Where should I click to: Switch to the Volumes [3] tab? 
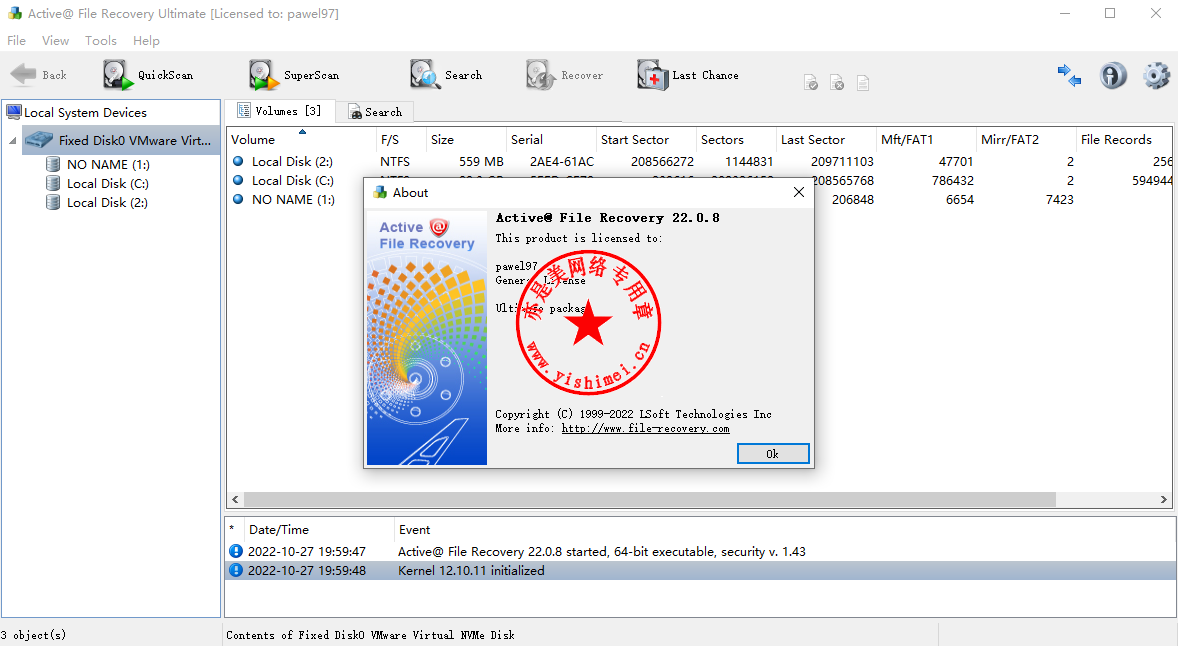(279, 111)
